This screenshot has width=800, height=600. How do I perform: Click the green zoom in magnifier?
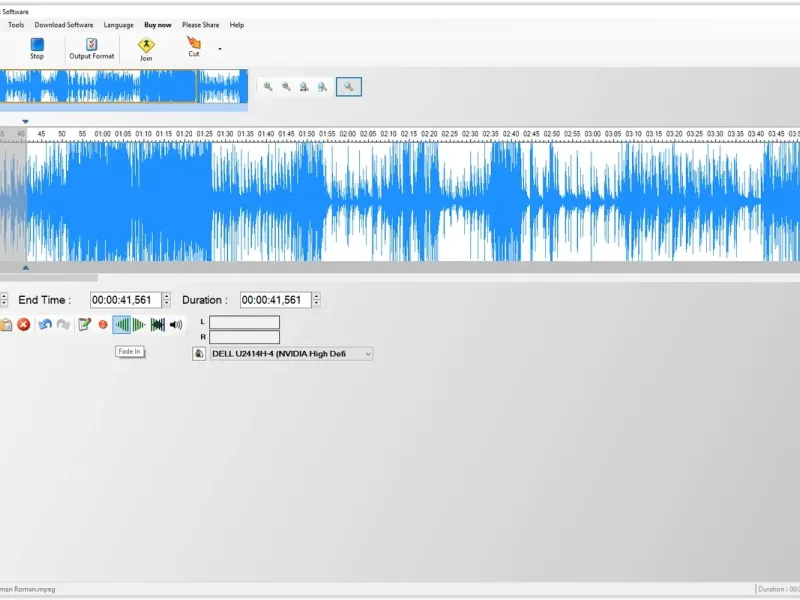pyautogui.click(x=268, y=87)
